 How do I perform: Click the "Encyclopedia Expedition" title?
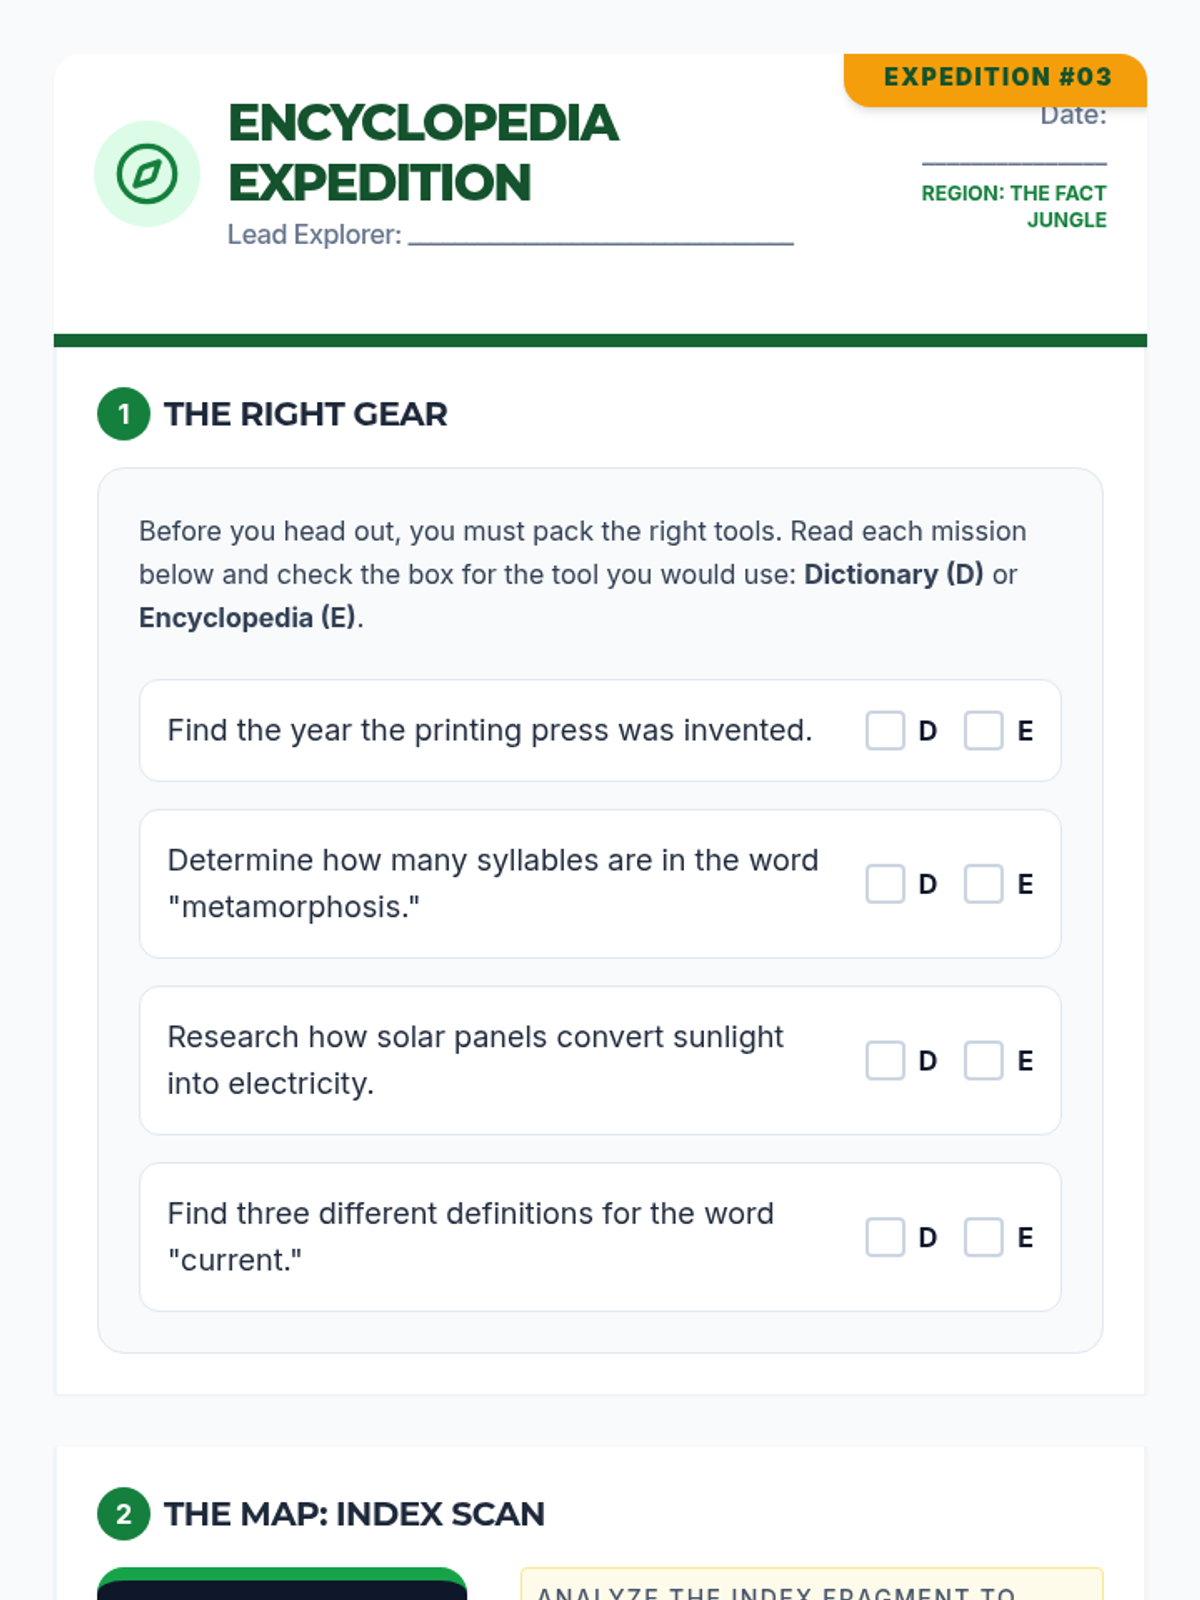click(x=423, y=153)
